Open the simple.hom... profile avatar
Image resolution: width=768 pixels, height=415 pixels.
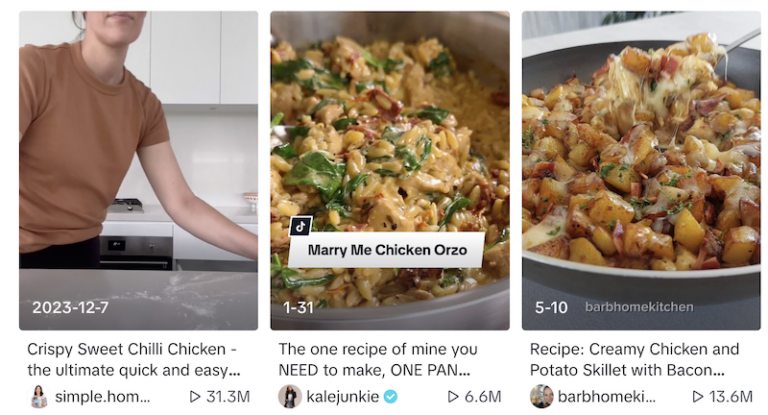pyautogui.click(x=39, y=396)
